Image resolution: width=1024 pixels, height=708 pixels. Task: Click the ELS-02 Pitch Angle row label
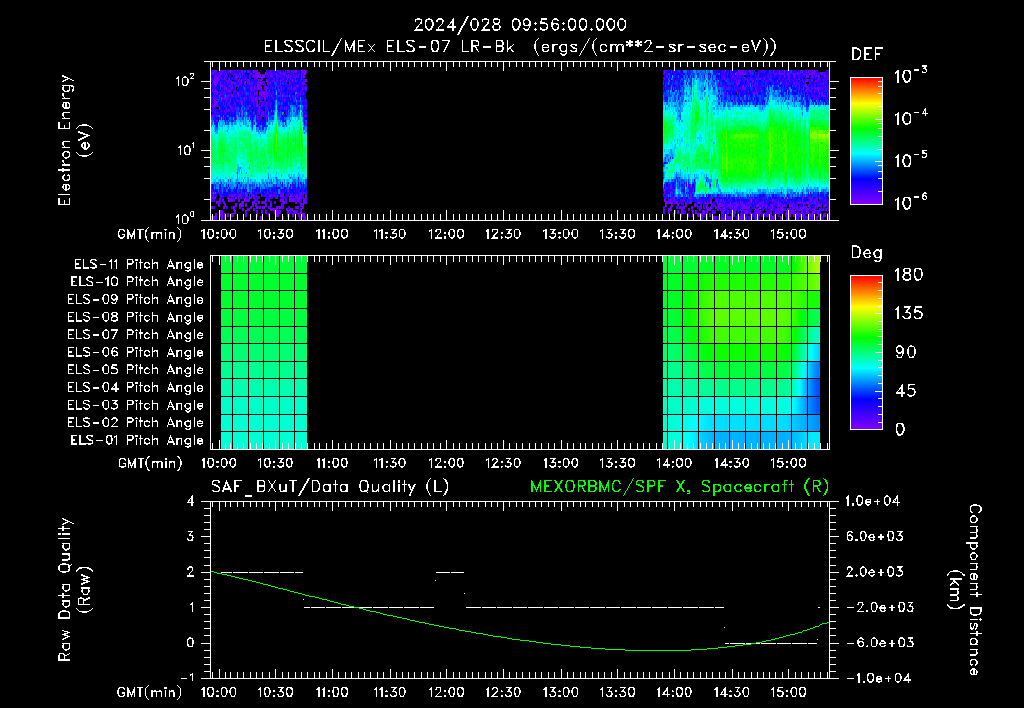click(135, 423)
